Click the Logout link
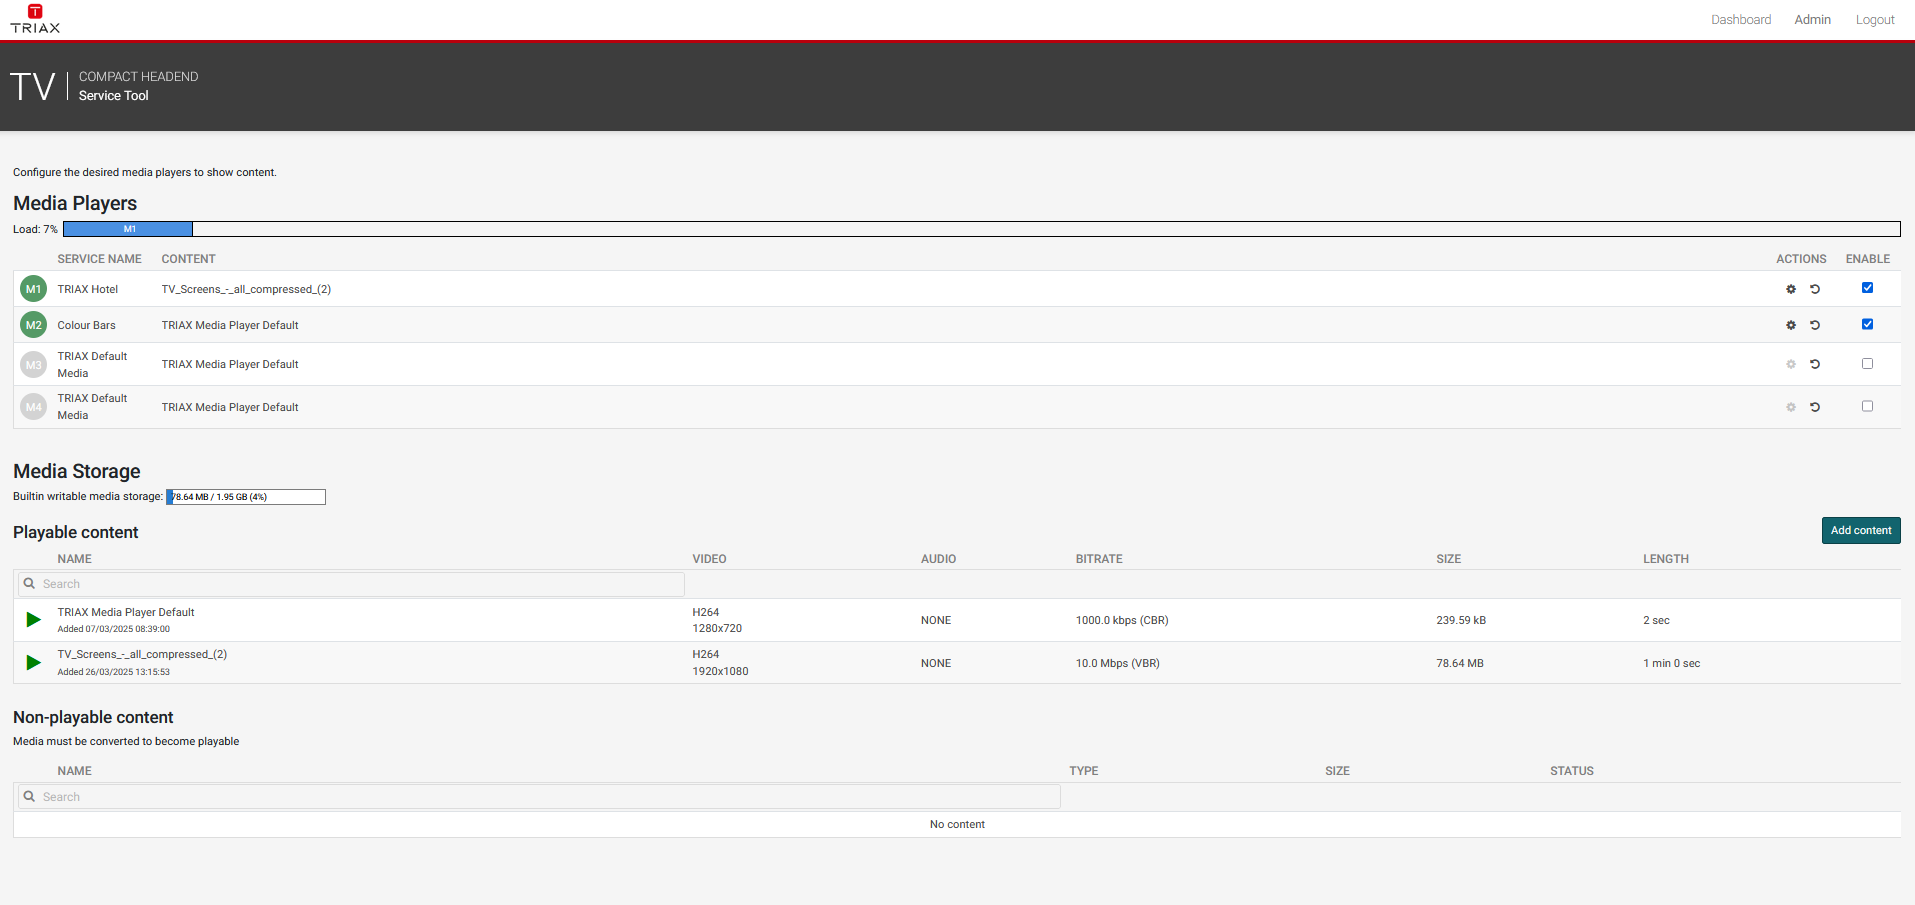 click(x=1875, y=20)
